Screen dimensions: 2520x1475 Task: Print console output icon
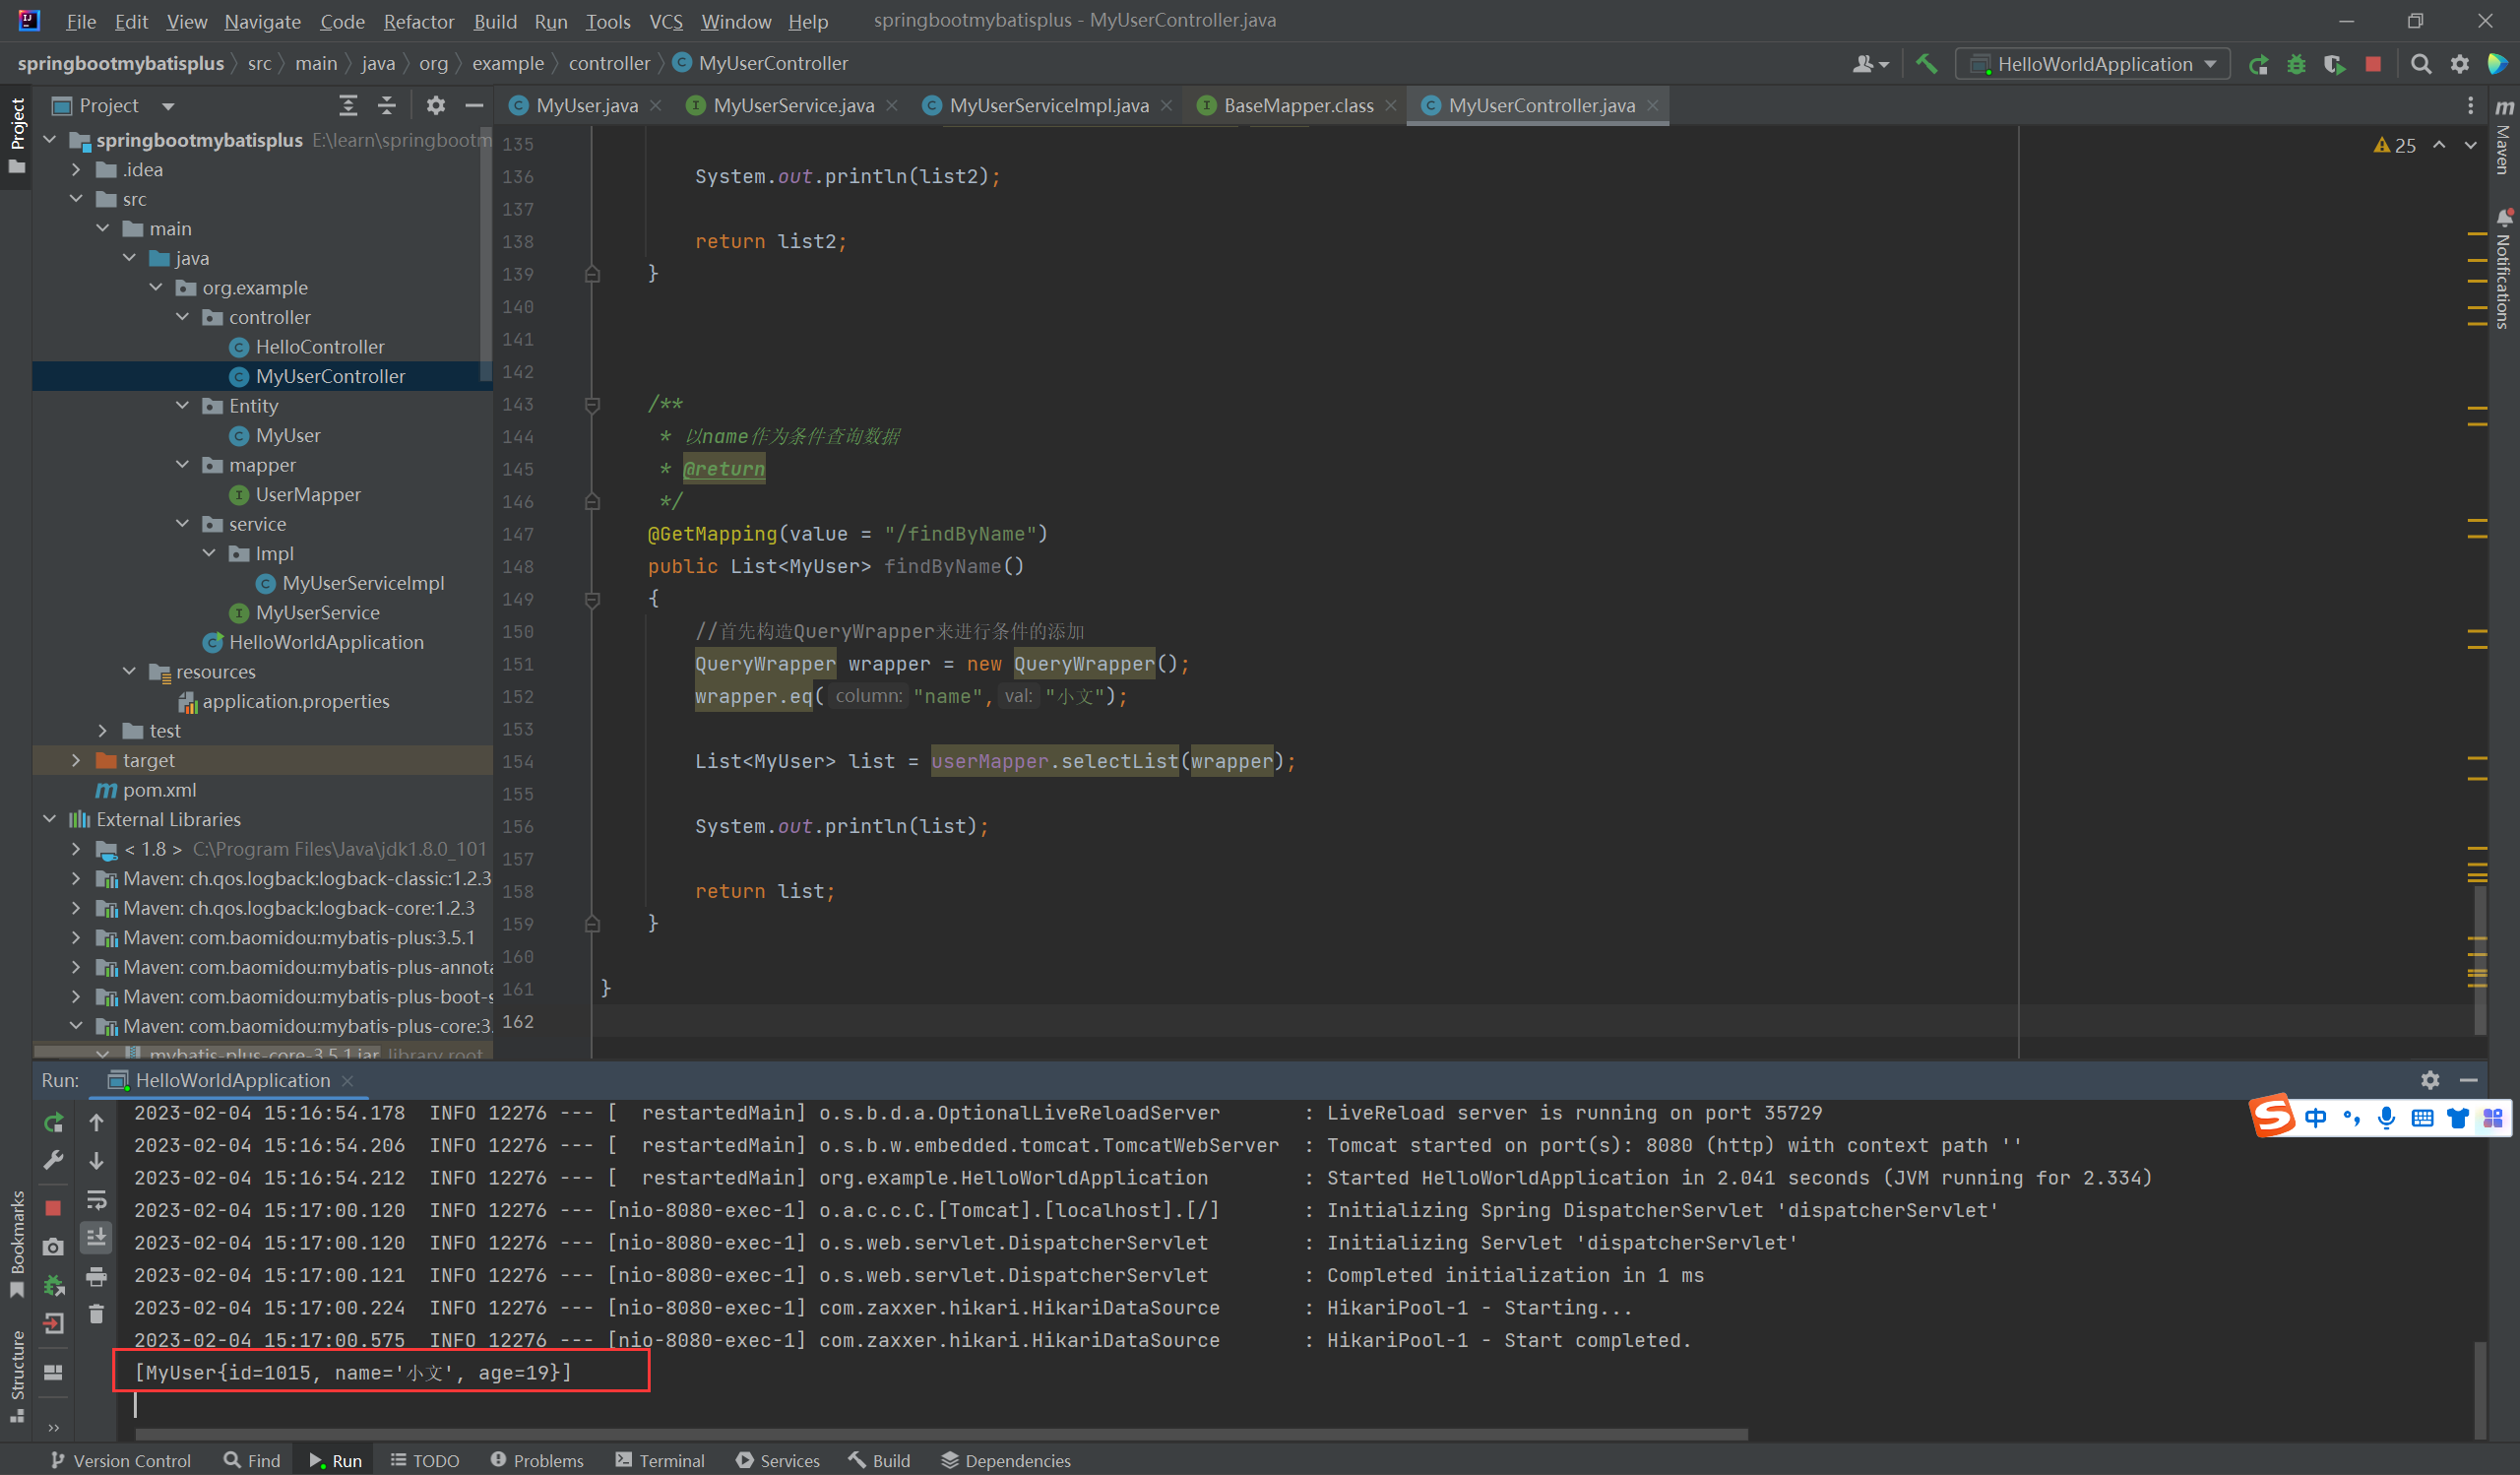(x=96, y=1276)
